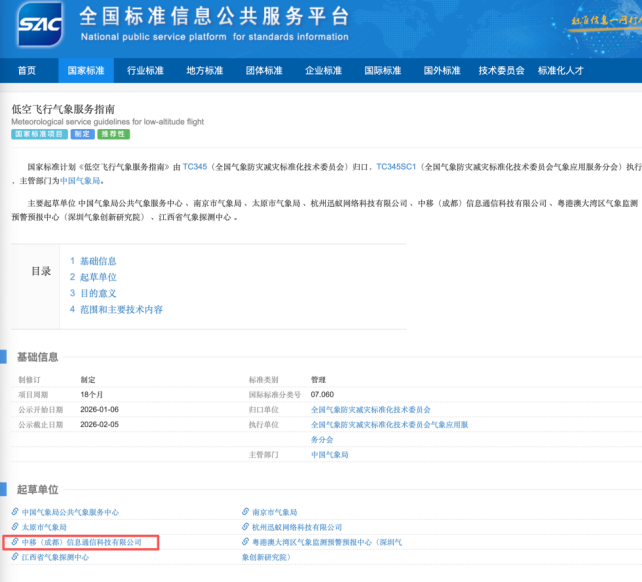Open drafting unit 太原市气象局

(44, 527)
